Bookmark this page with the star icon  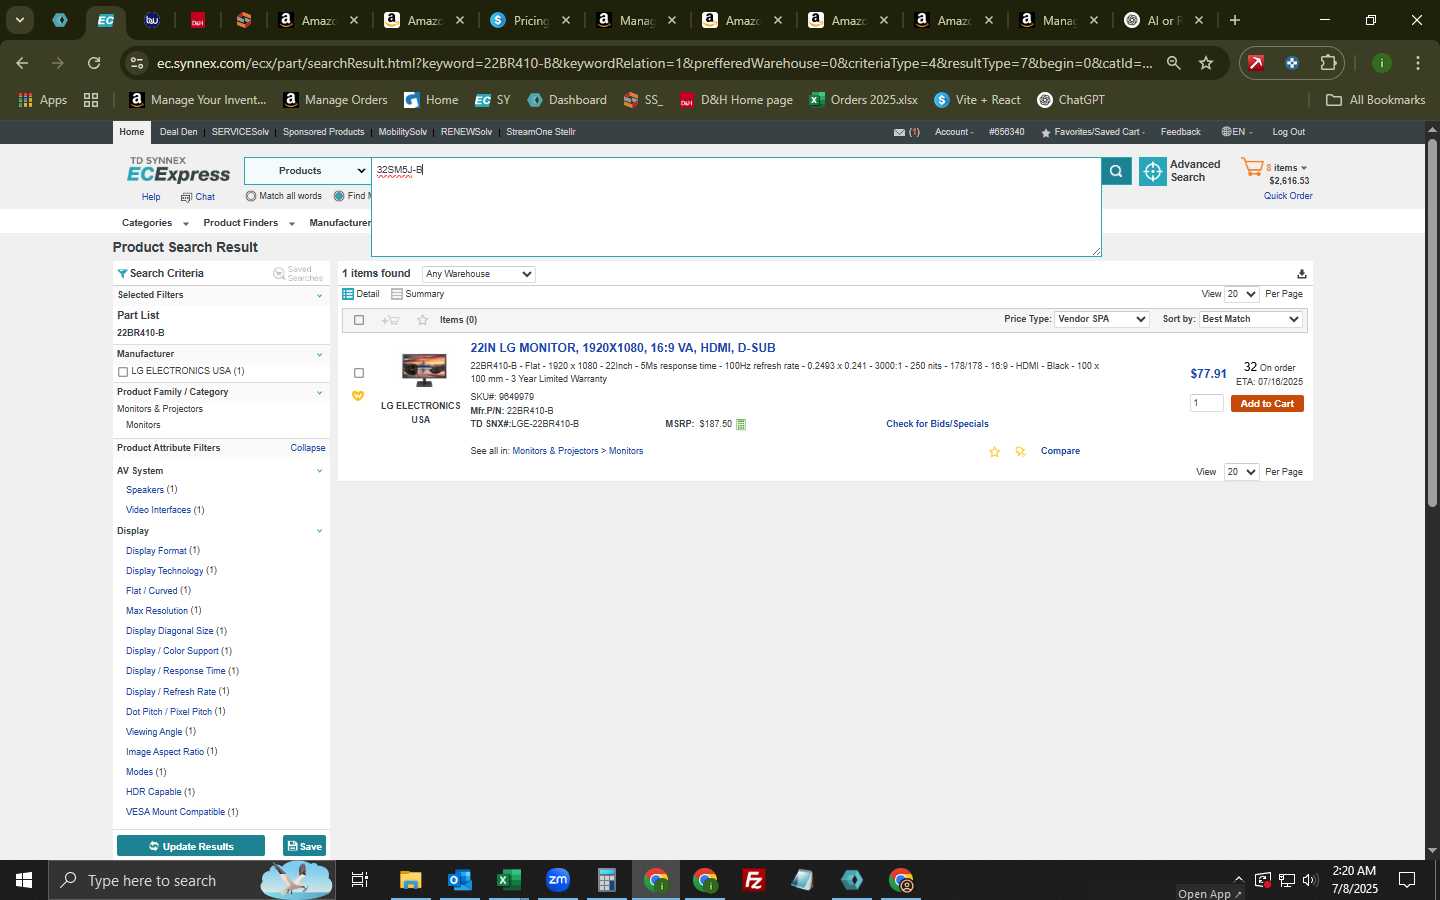click(1206, 63)
